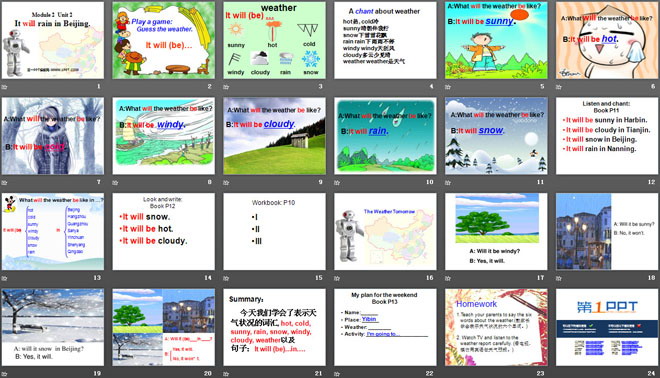660x378 pixels.
Task: Select the 'Workbook: P10' slide
Action: 274,231
